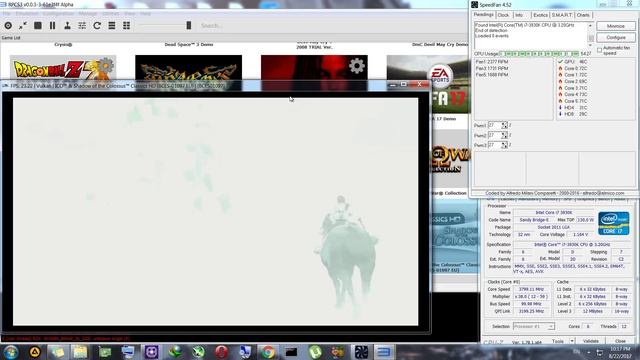The width and height of the screenshot is (640, 360).
Task: Click the icon size slider handle
Action: (189, 25)
